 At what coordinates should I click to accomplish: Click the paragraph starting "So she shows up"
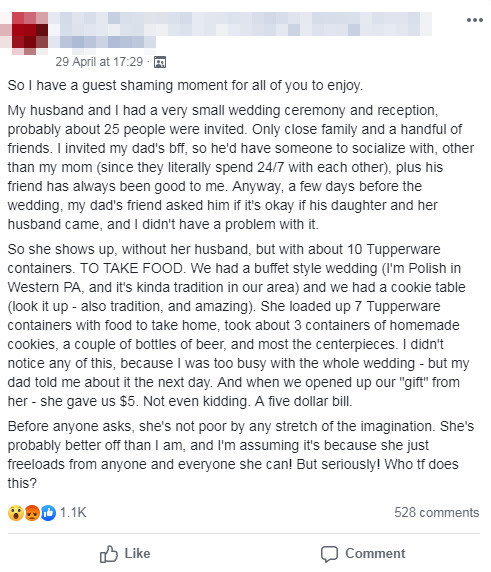238,325
